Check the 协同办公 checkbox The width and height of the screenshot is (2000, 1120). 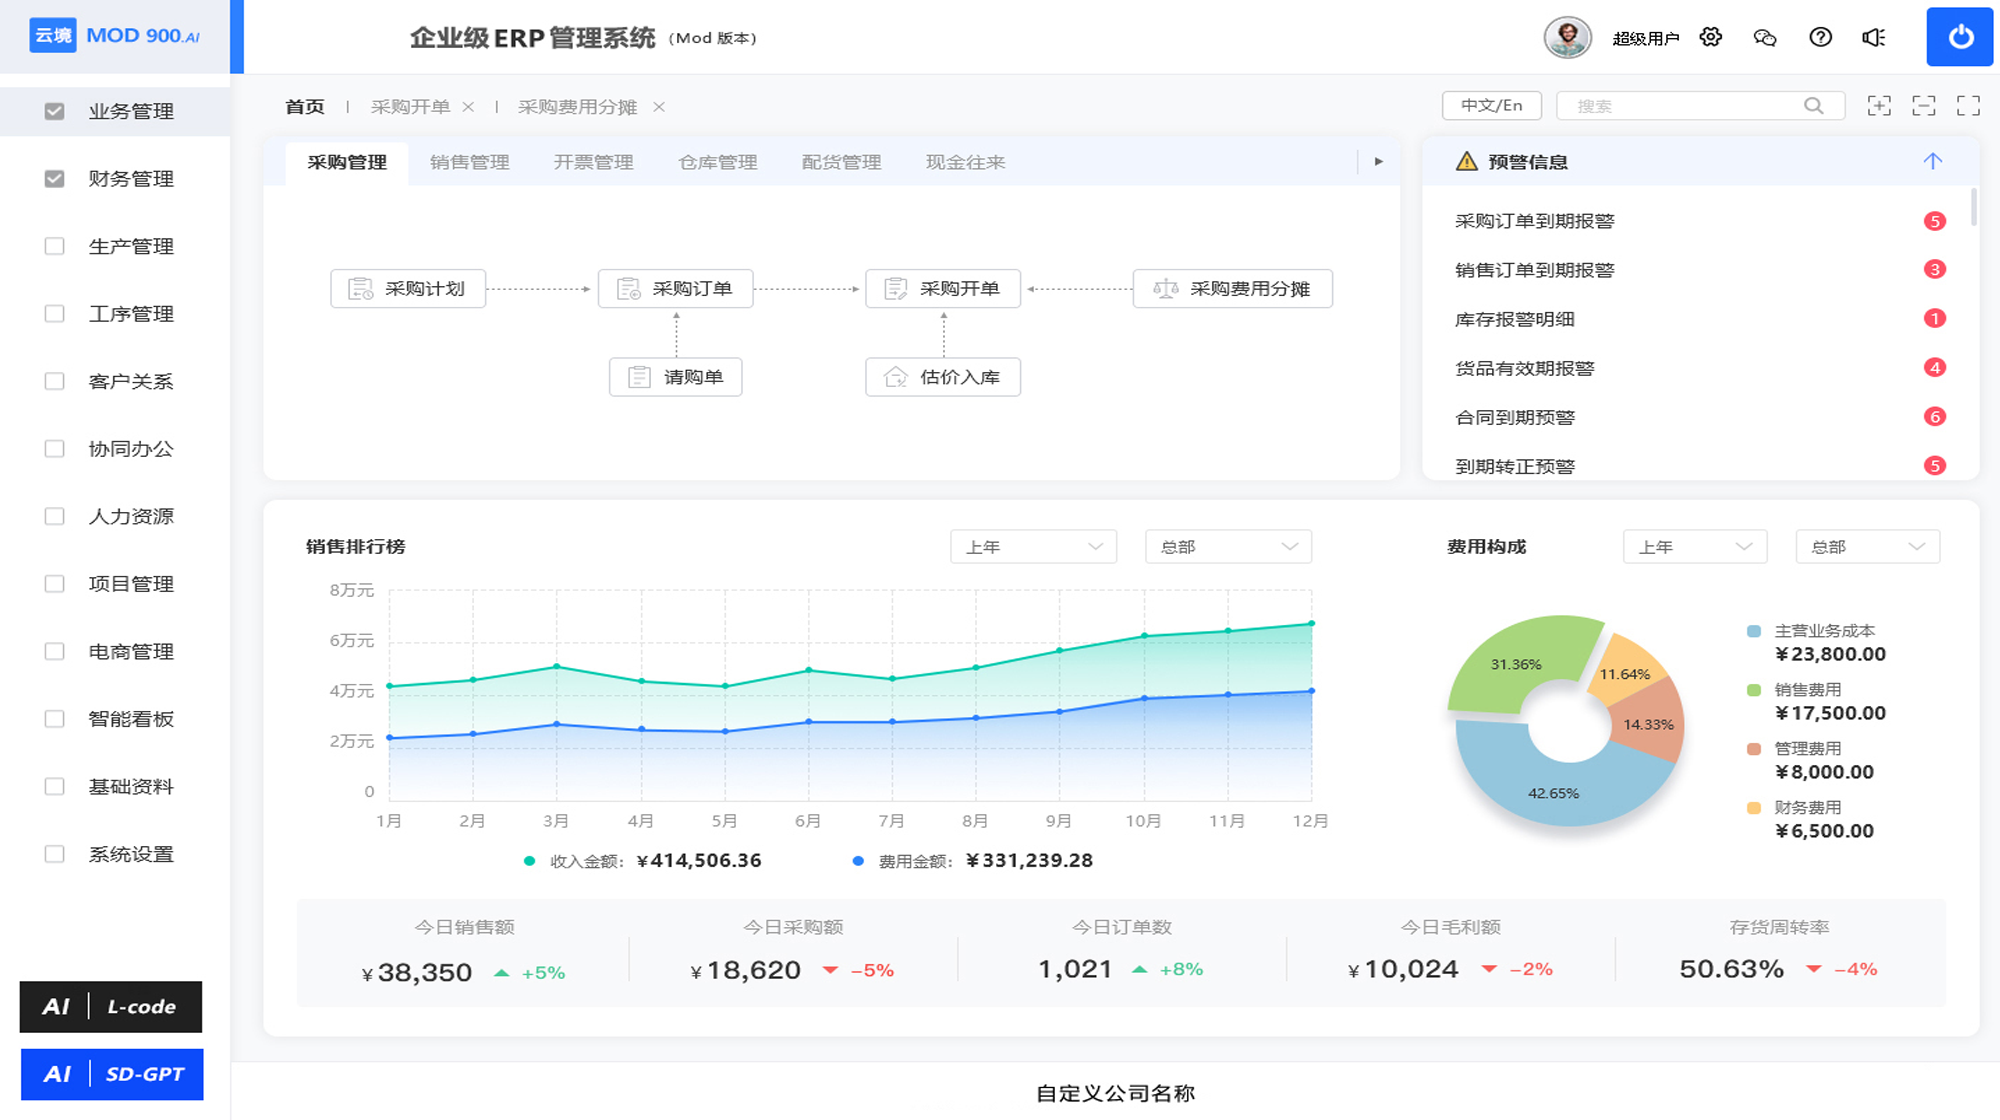[55, 449]
